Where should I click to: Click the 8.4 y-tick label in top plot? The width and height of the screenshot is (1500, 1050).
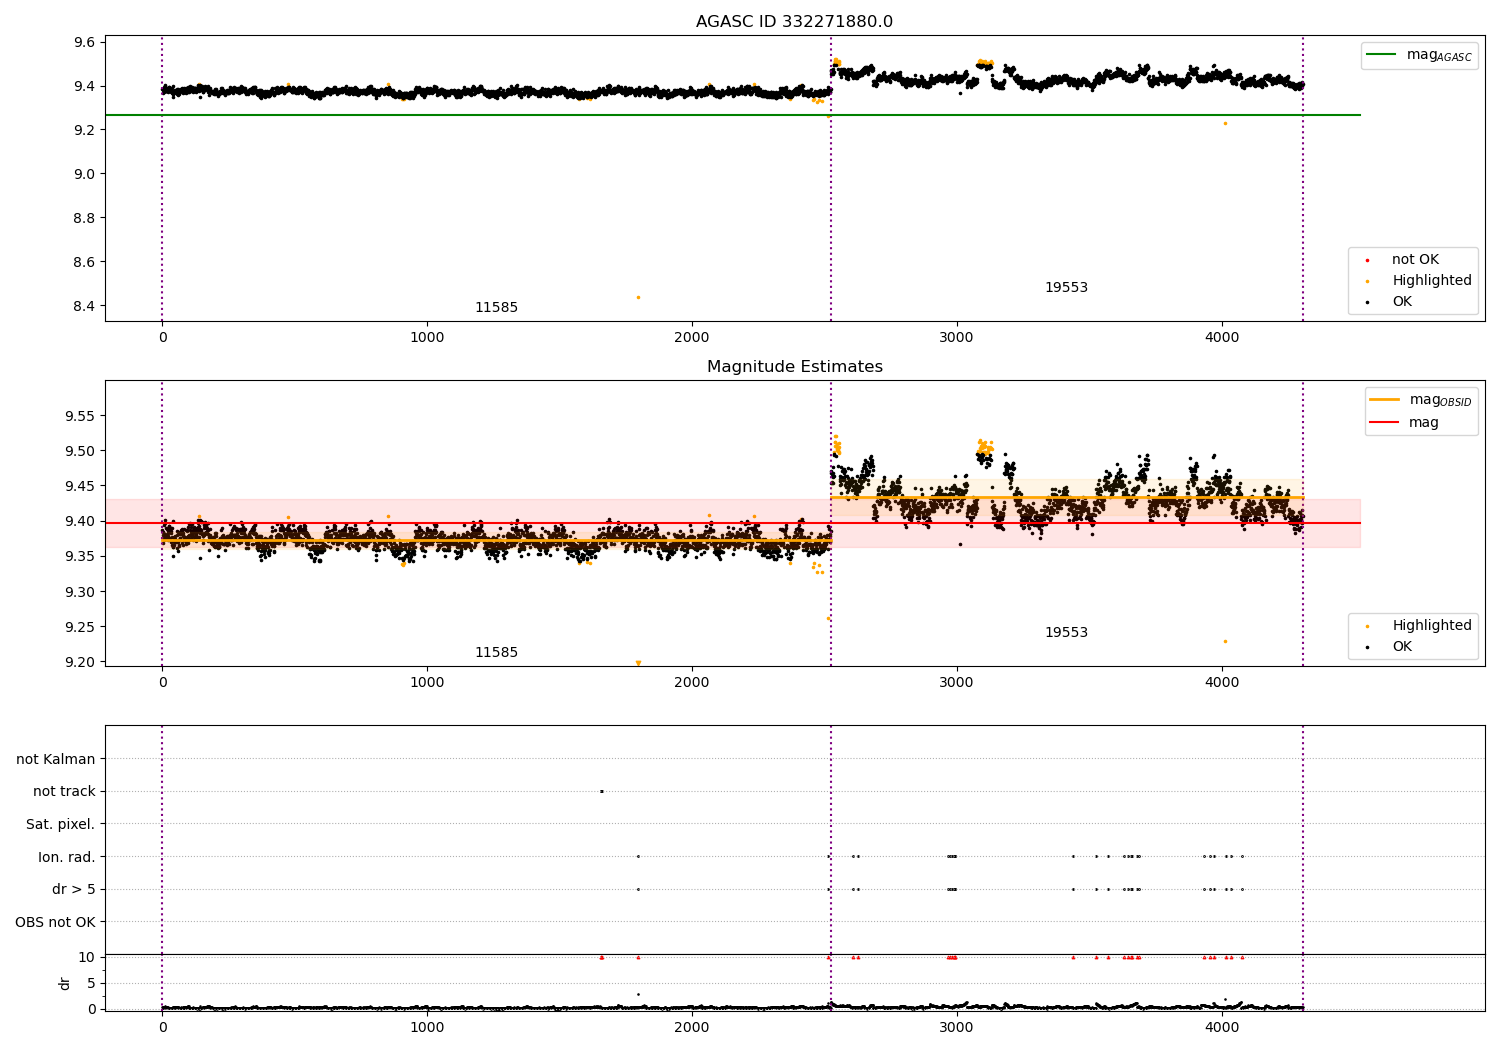click(x=84, y=306)
